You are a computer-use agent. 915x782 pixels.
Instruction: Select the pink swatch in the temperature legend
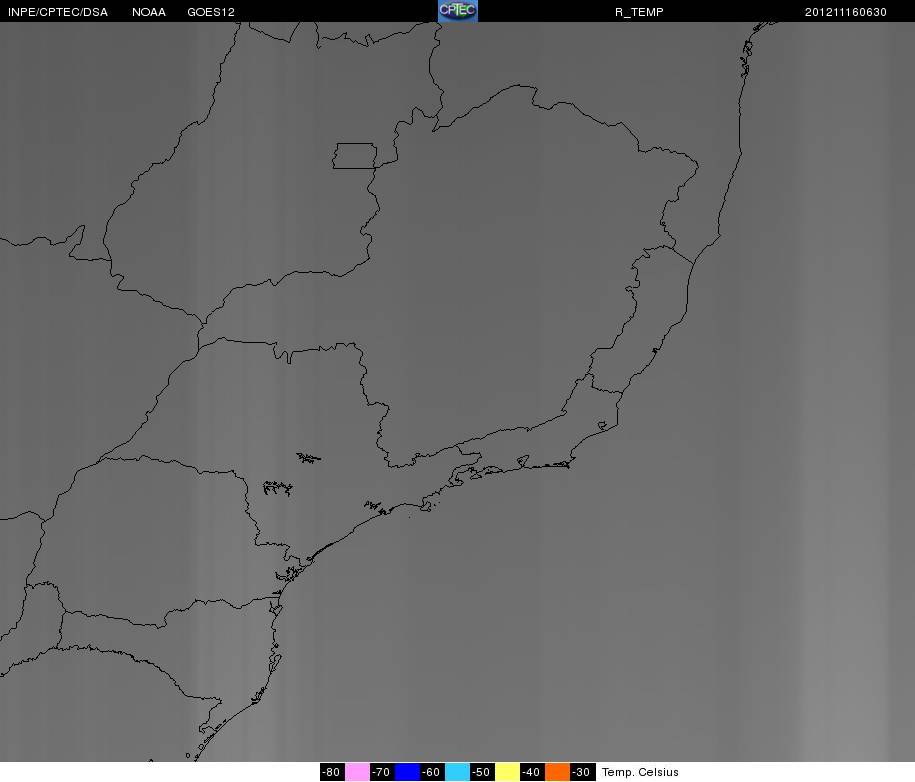pyautogui.click(x=357, y=772)
